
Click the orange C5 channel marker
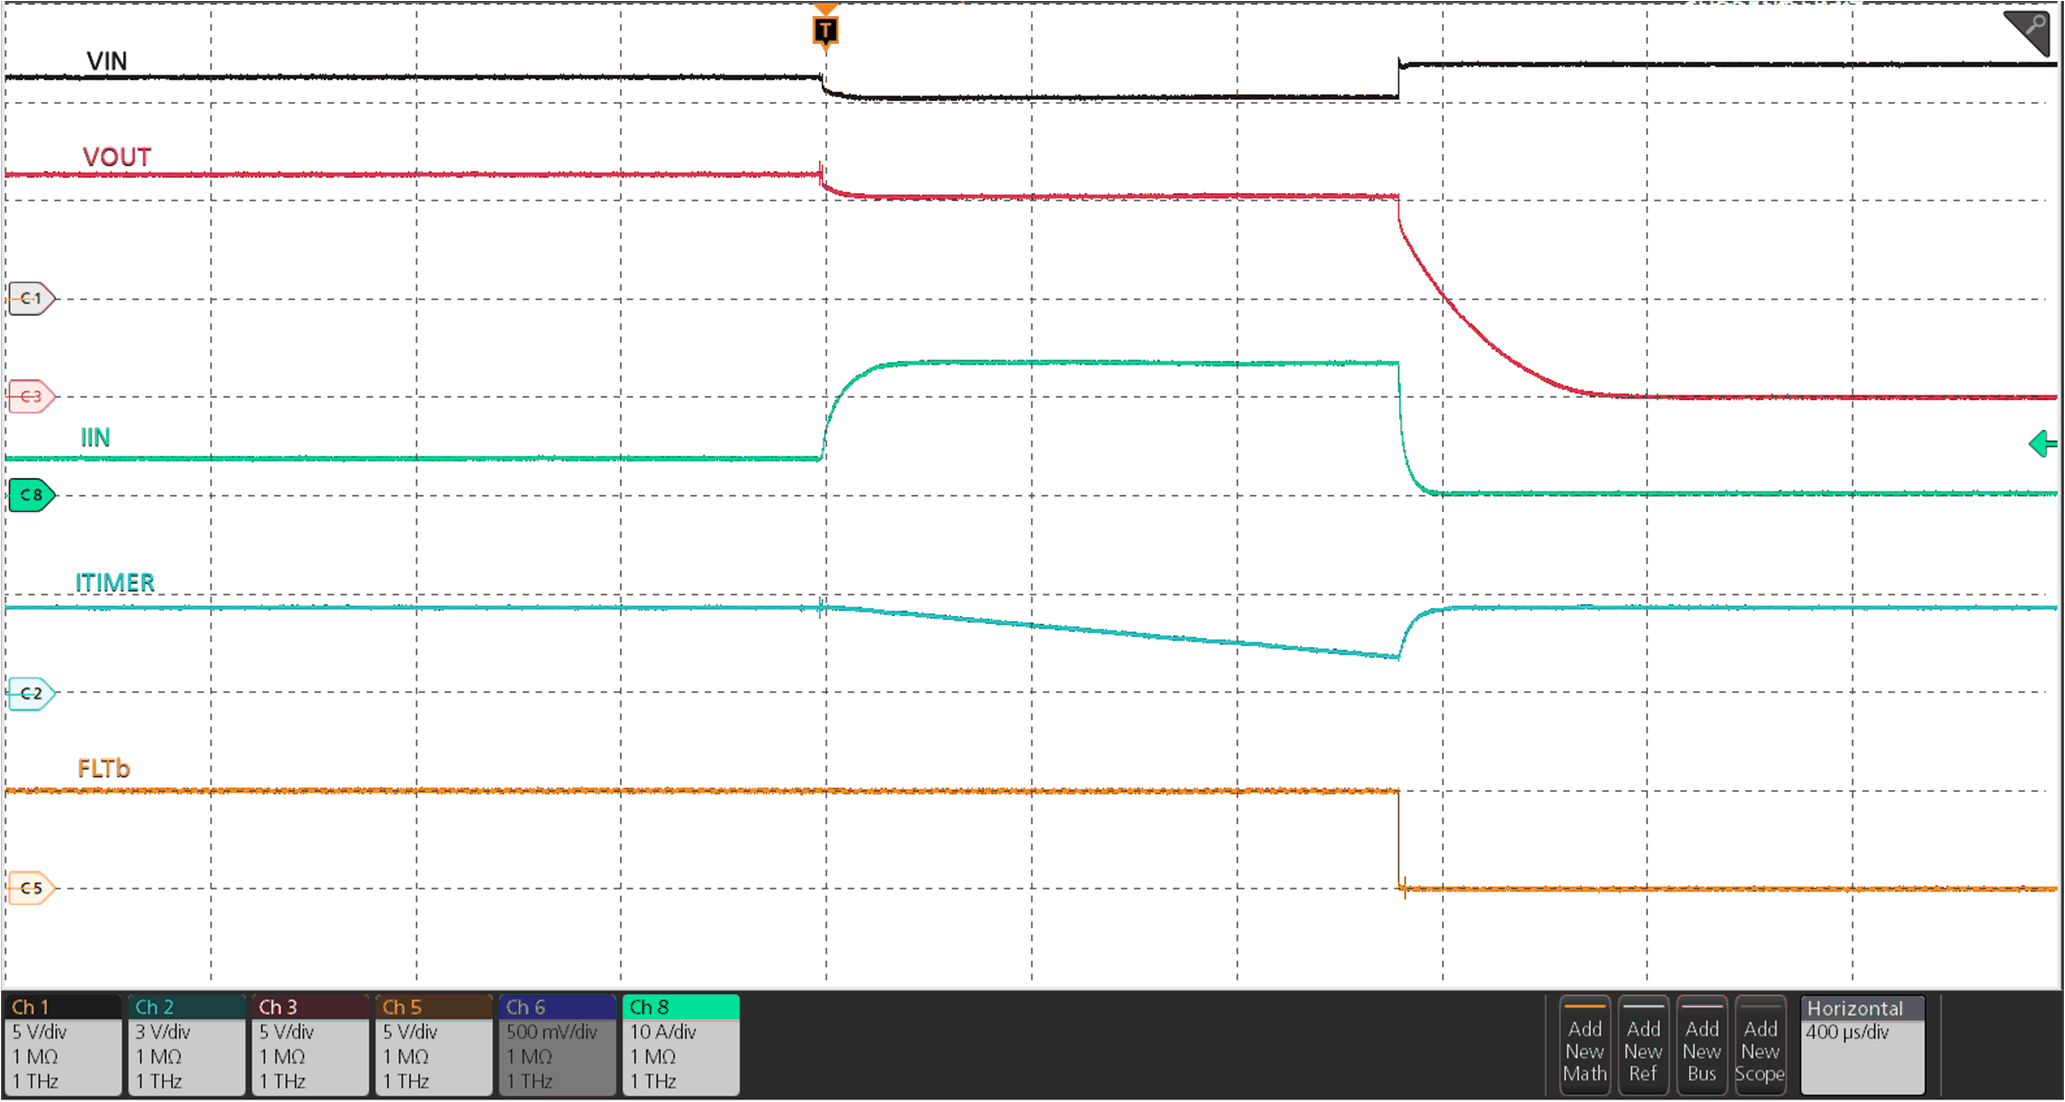30,888
